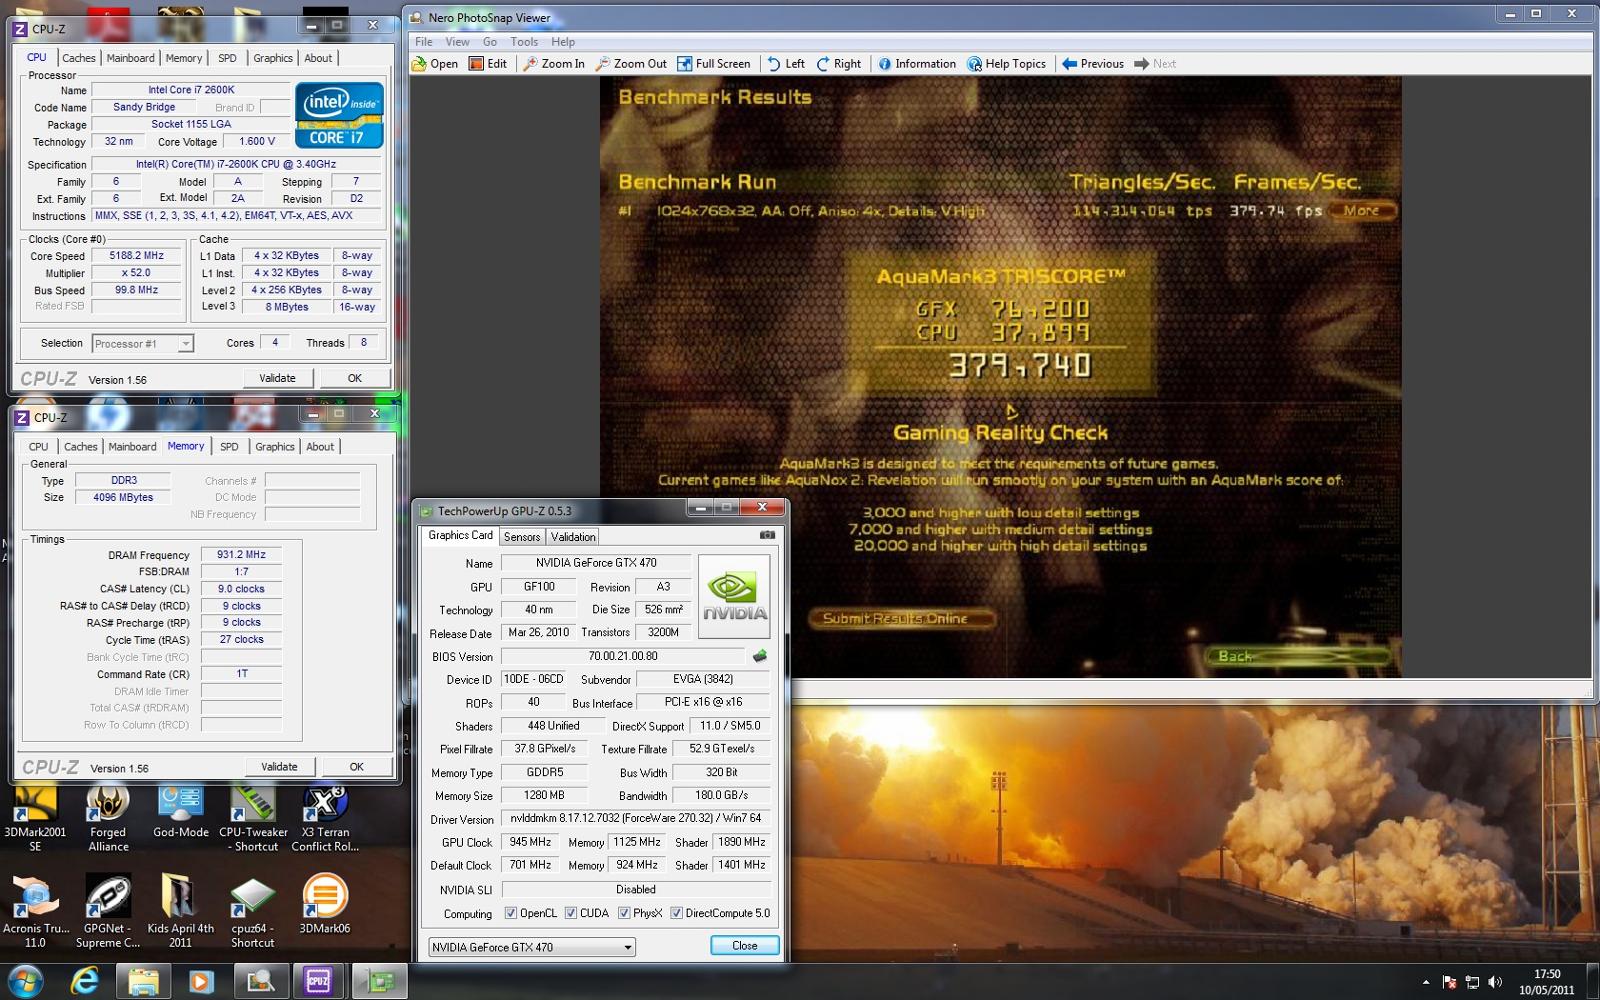Click OK in lower CPU-Z Memory window

tap(356, 767)
